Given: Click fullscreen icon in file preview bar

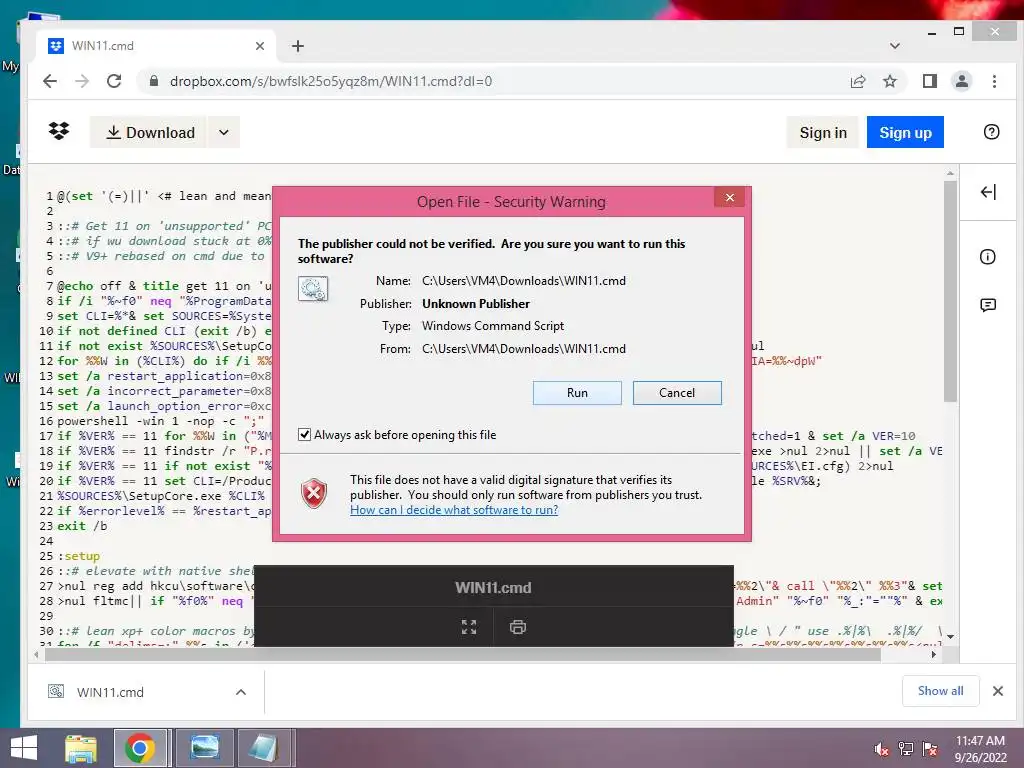Looking at the screenshot, I should (x=469, y=627).
